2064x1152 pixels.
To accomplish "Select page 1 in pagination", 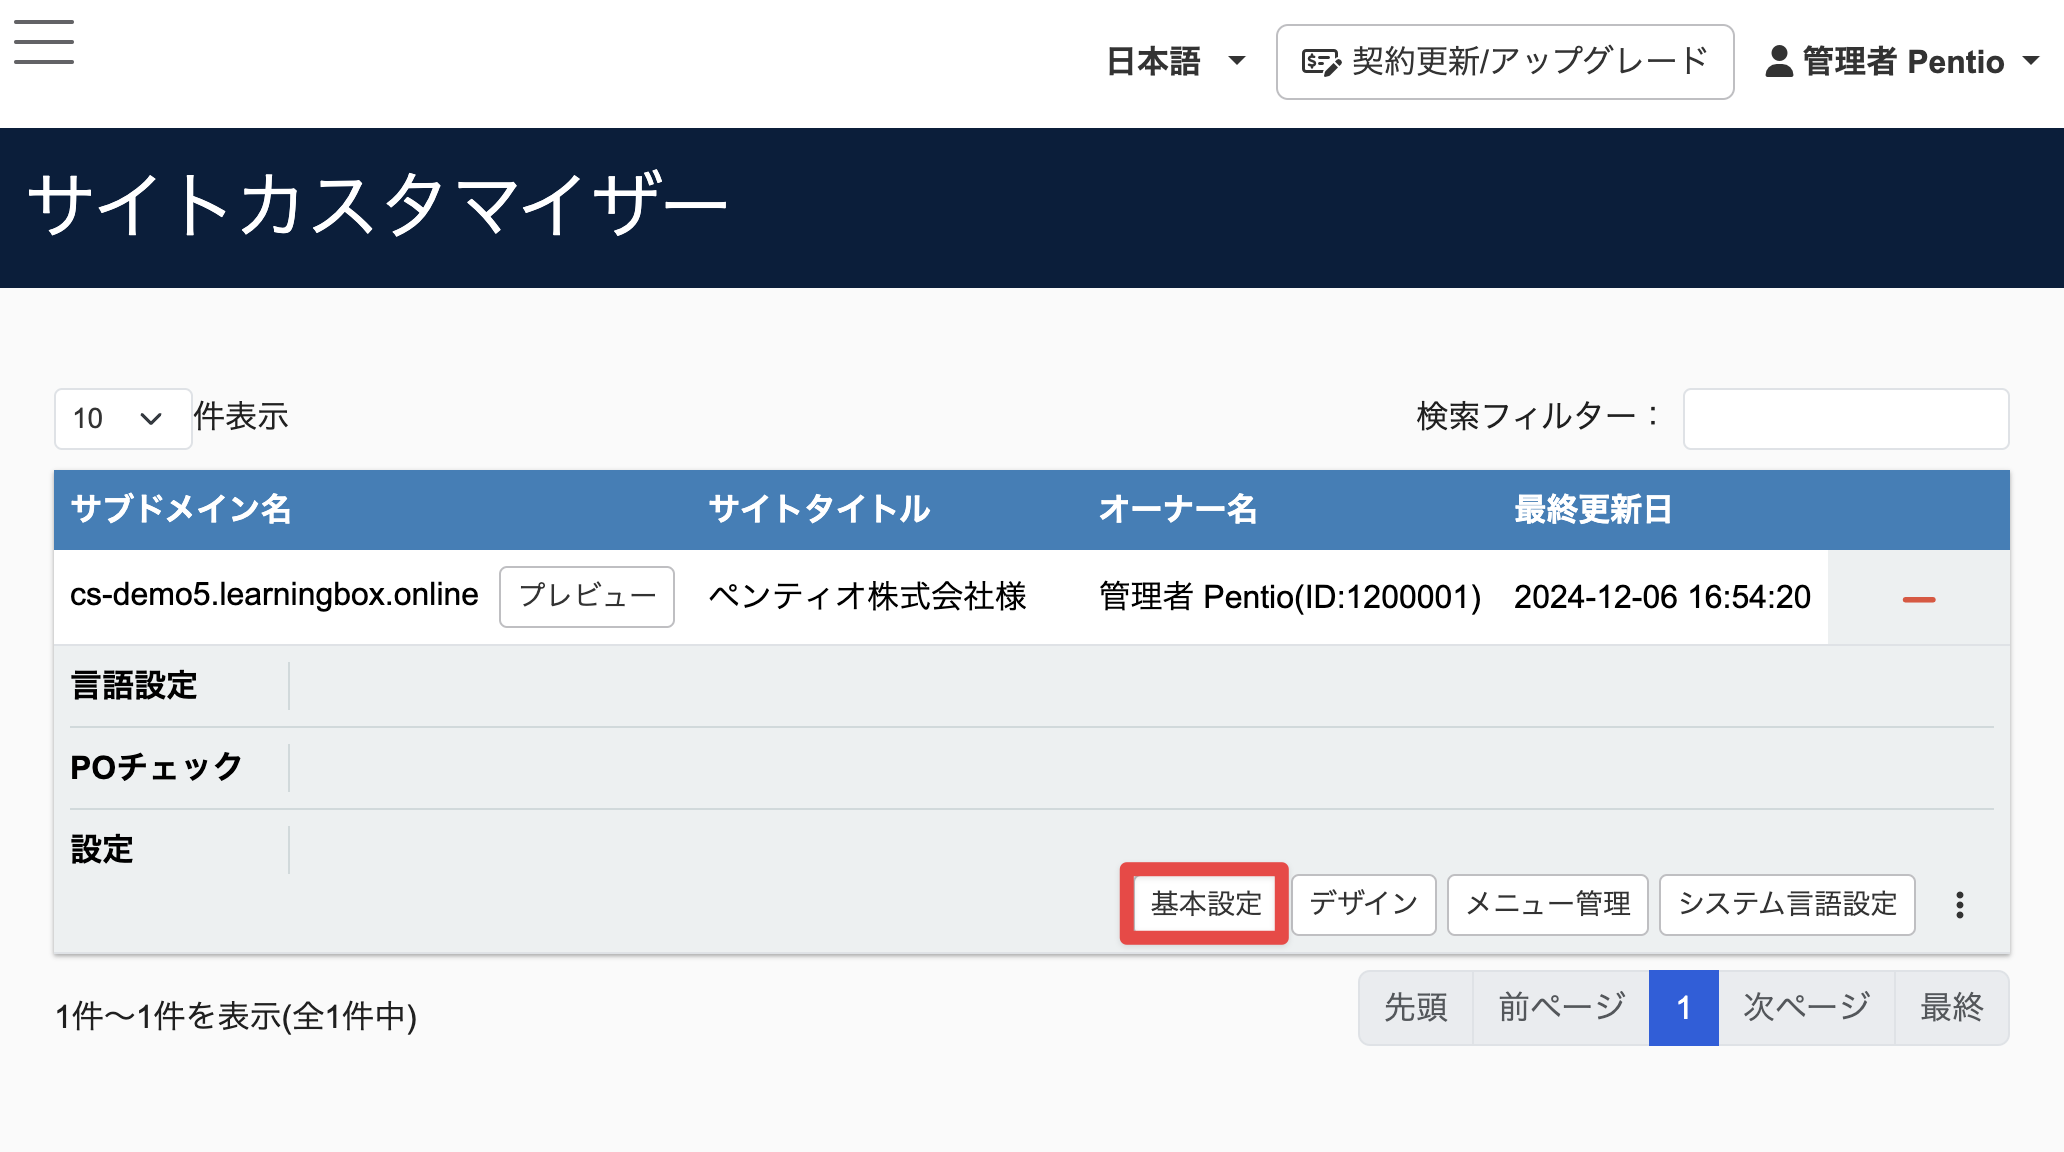I will (1684, 1007).
